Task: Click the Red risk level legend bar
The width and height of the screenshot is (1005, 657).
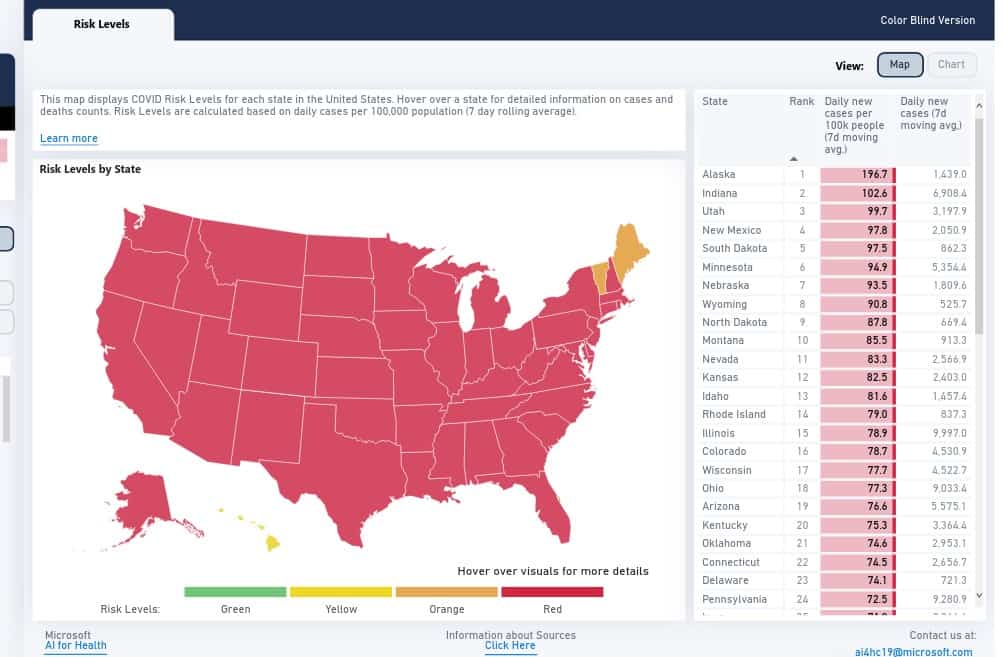Action: (553, 592)
